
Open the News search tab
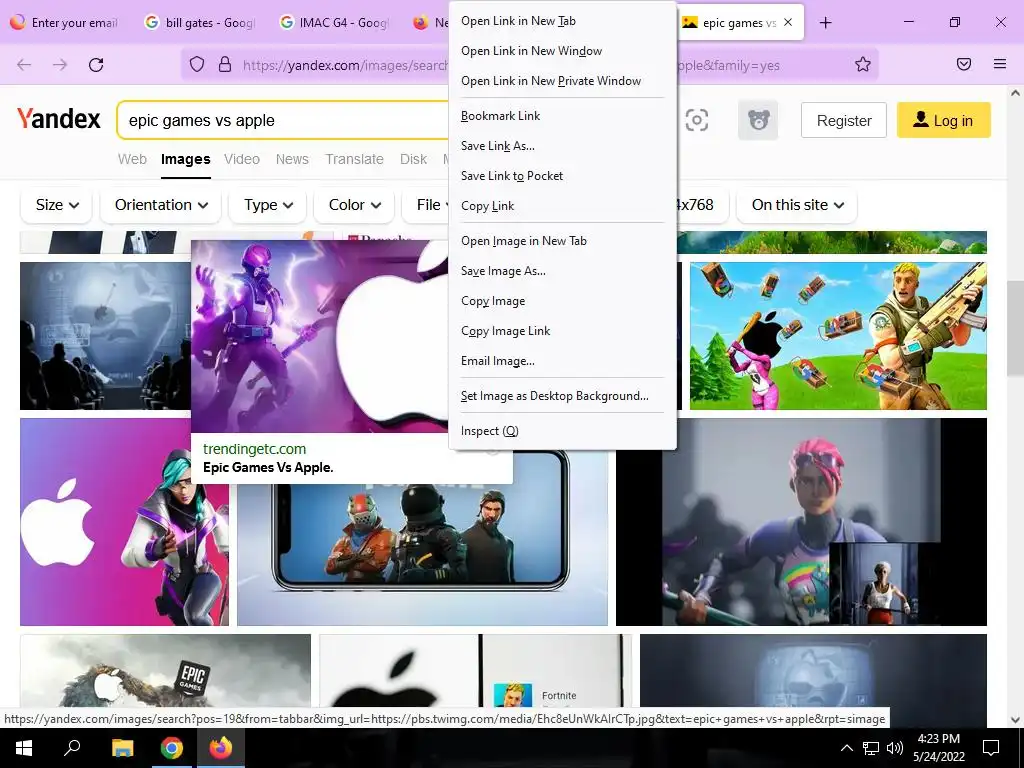coord(292,159)
